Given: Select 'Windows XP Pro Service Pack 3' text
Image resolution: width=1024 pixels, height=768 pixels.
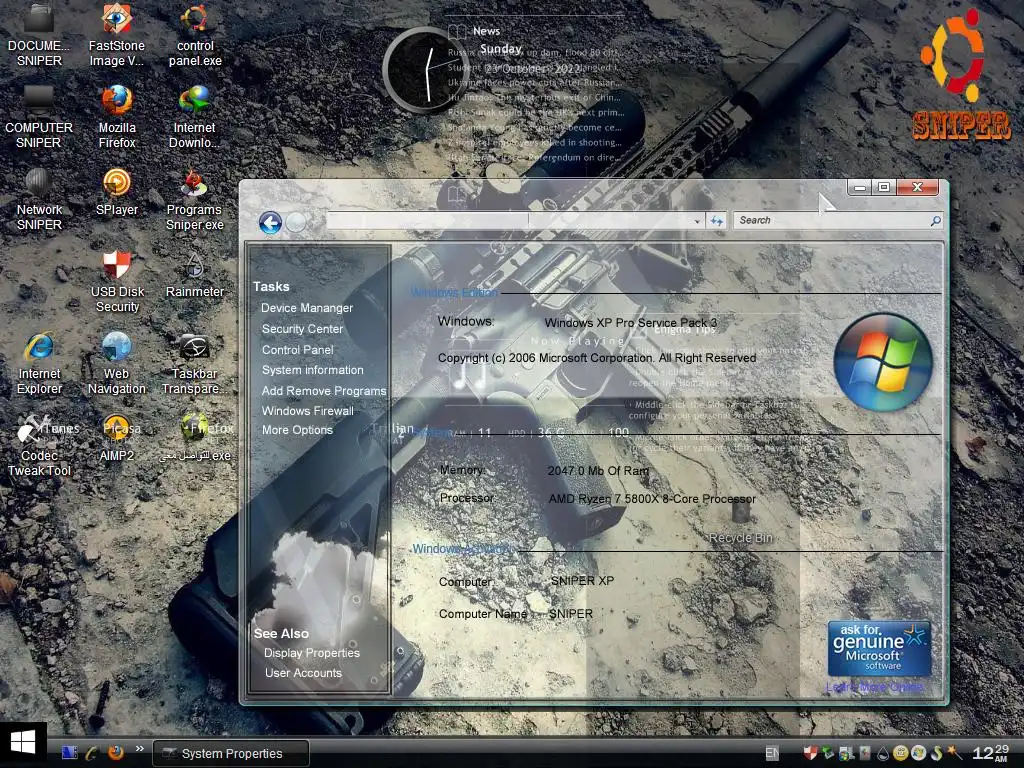Looking at the screenshot, I should [x=630, y=323].
